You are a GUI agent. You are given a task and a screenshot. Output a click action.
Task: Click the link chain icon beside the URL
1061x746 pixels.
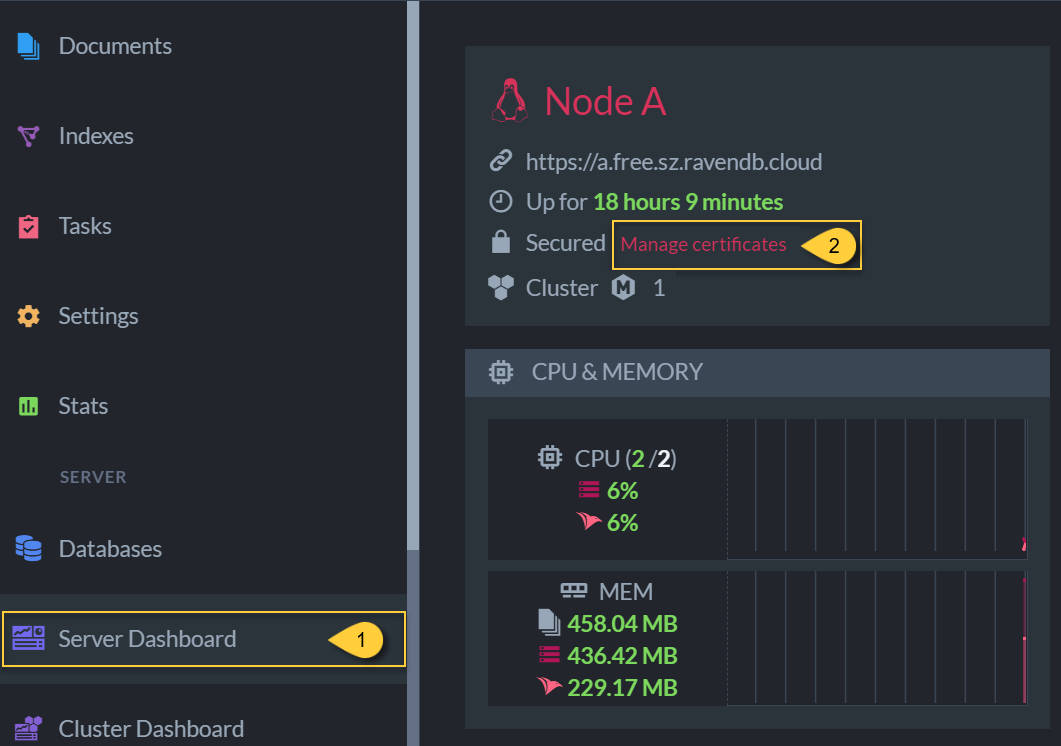point(501,161)
